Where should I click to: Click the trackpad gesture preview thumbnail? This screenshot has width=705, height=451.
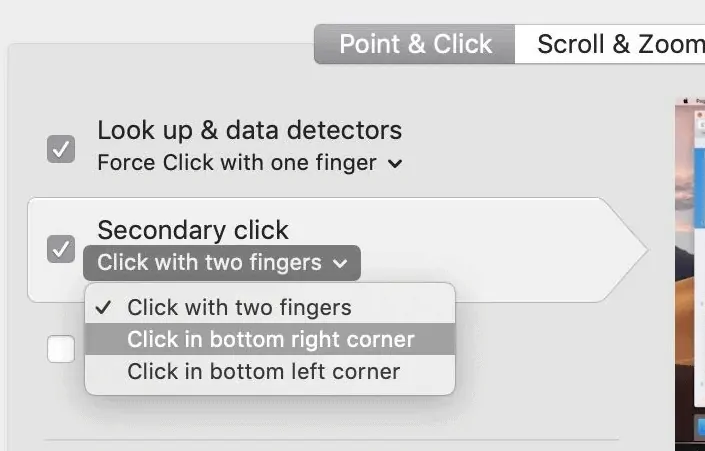[690, 270]
